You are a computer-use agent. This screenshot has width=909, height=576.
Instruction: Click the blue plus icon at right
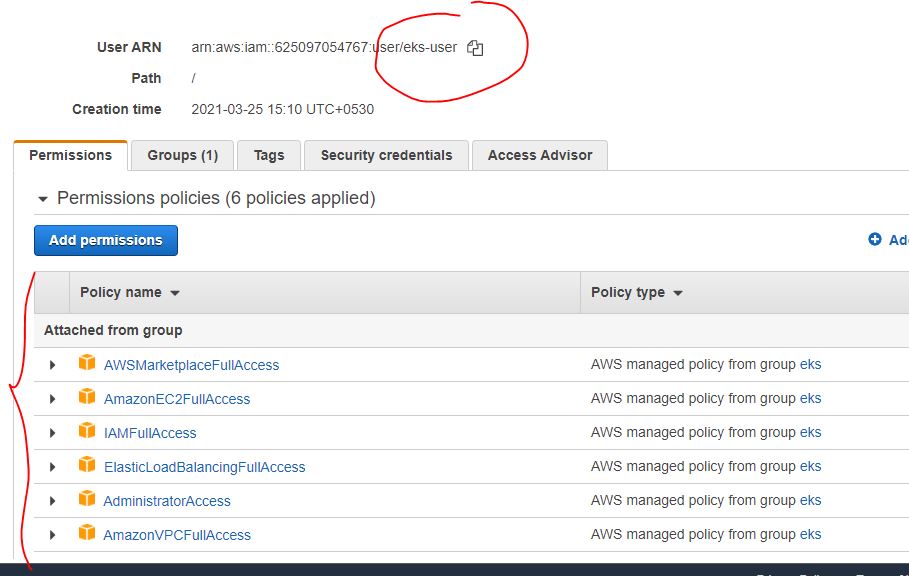(875, 240)
